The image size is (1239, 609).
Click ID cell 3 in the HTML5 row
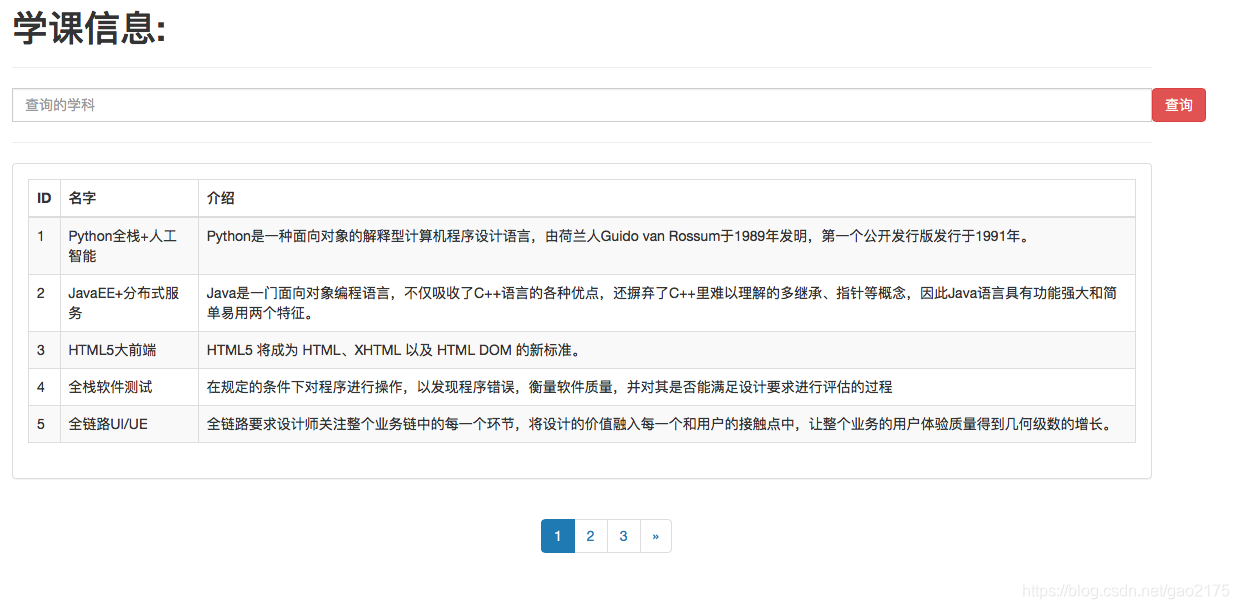pyautogui.click(x=44, y=350)
